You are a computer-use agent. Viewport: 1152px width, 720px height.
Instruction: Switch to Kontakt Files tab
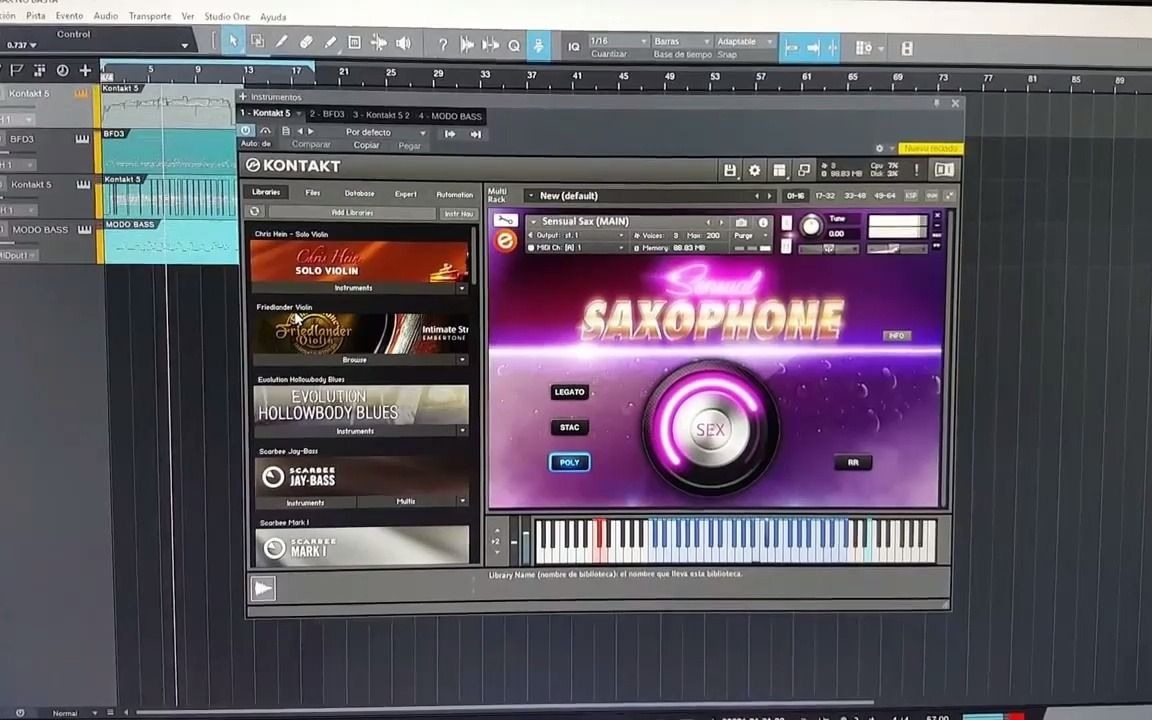pyautogui.click(x=313, y=192)
